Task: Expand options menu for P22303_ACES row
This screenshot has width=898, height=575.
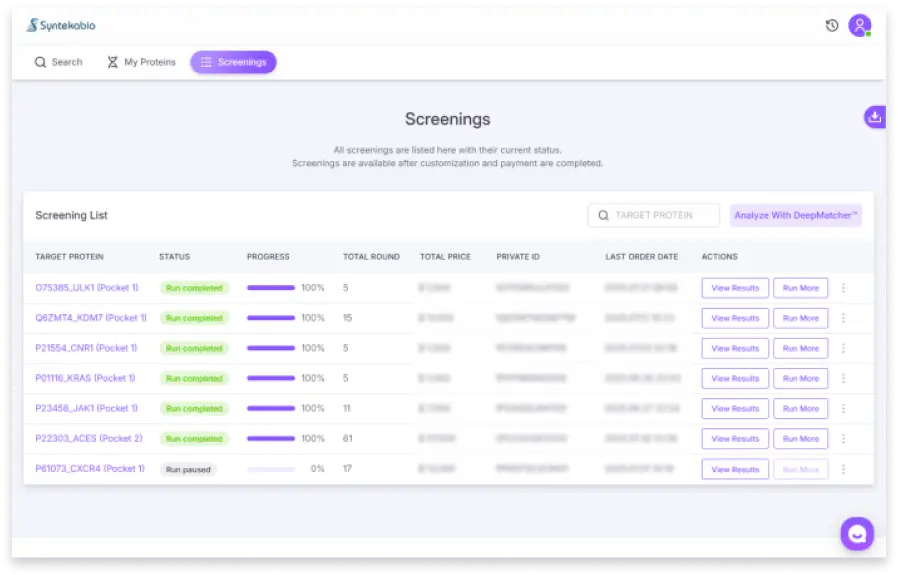Action: [x=843, y=438]
